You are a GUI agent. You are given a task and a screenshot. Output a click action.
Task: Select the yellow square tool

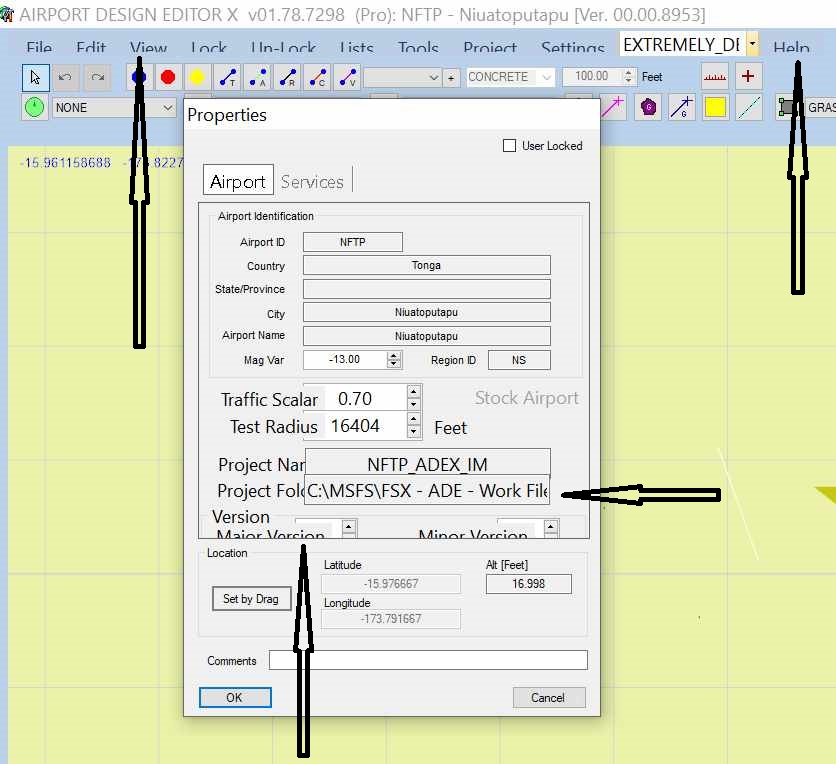(715, 108)
